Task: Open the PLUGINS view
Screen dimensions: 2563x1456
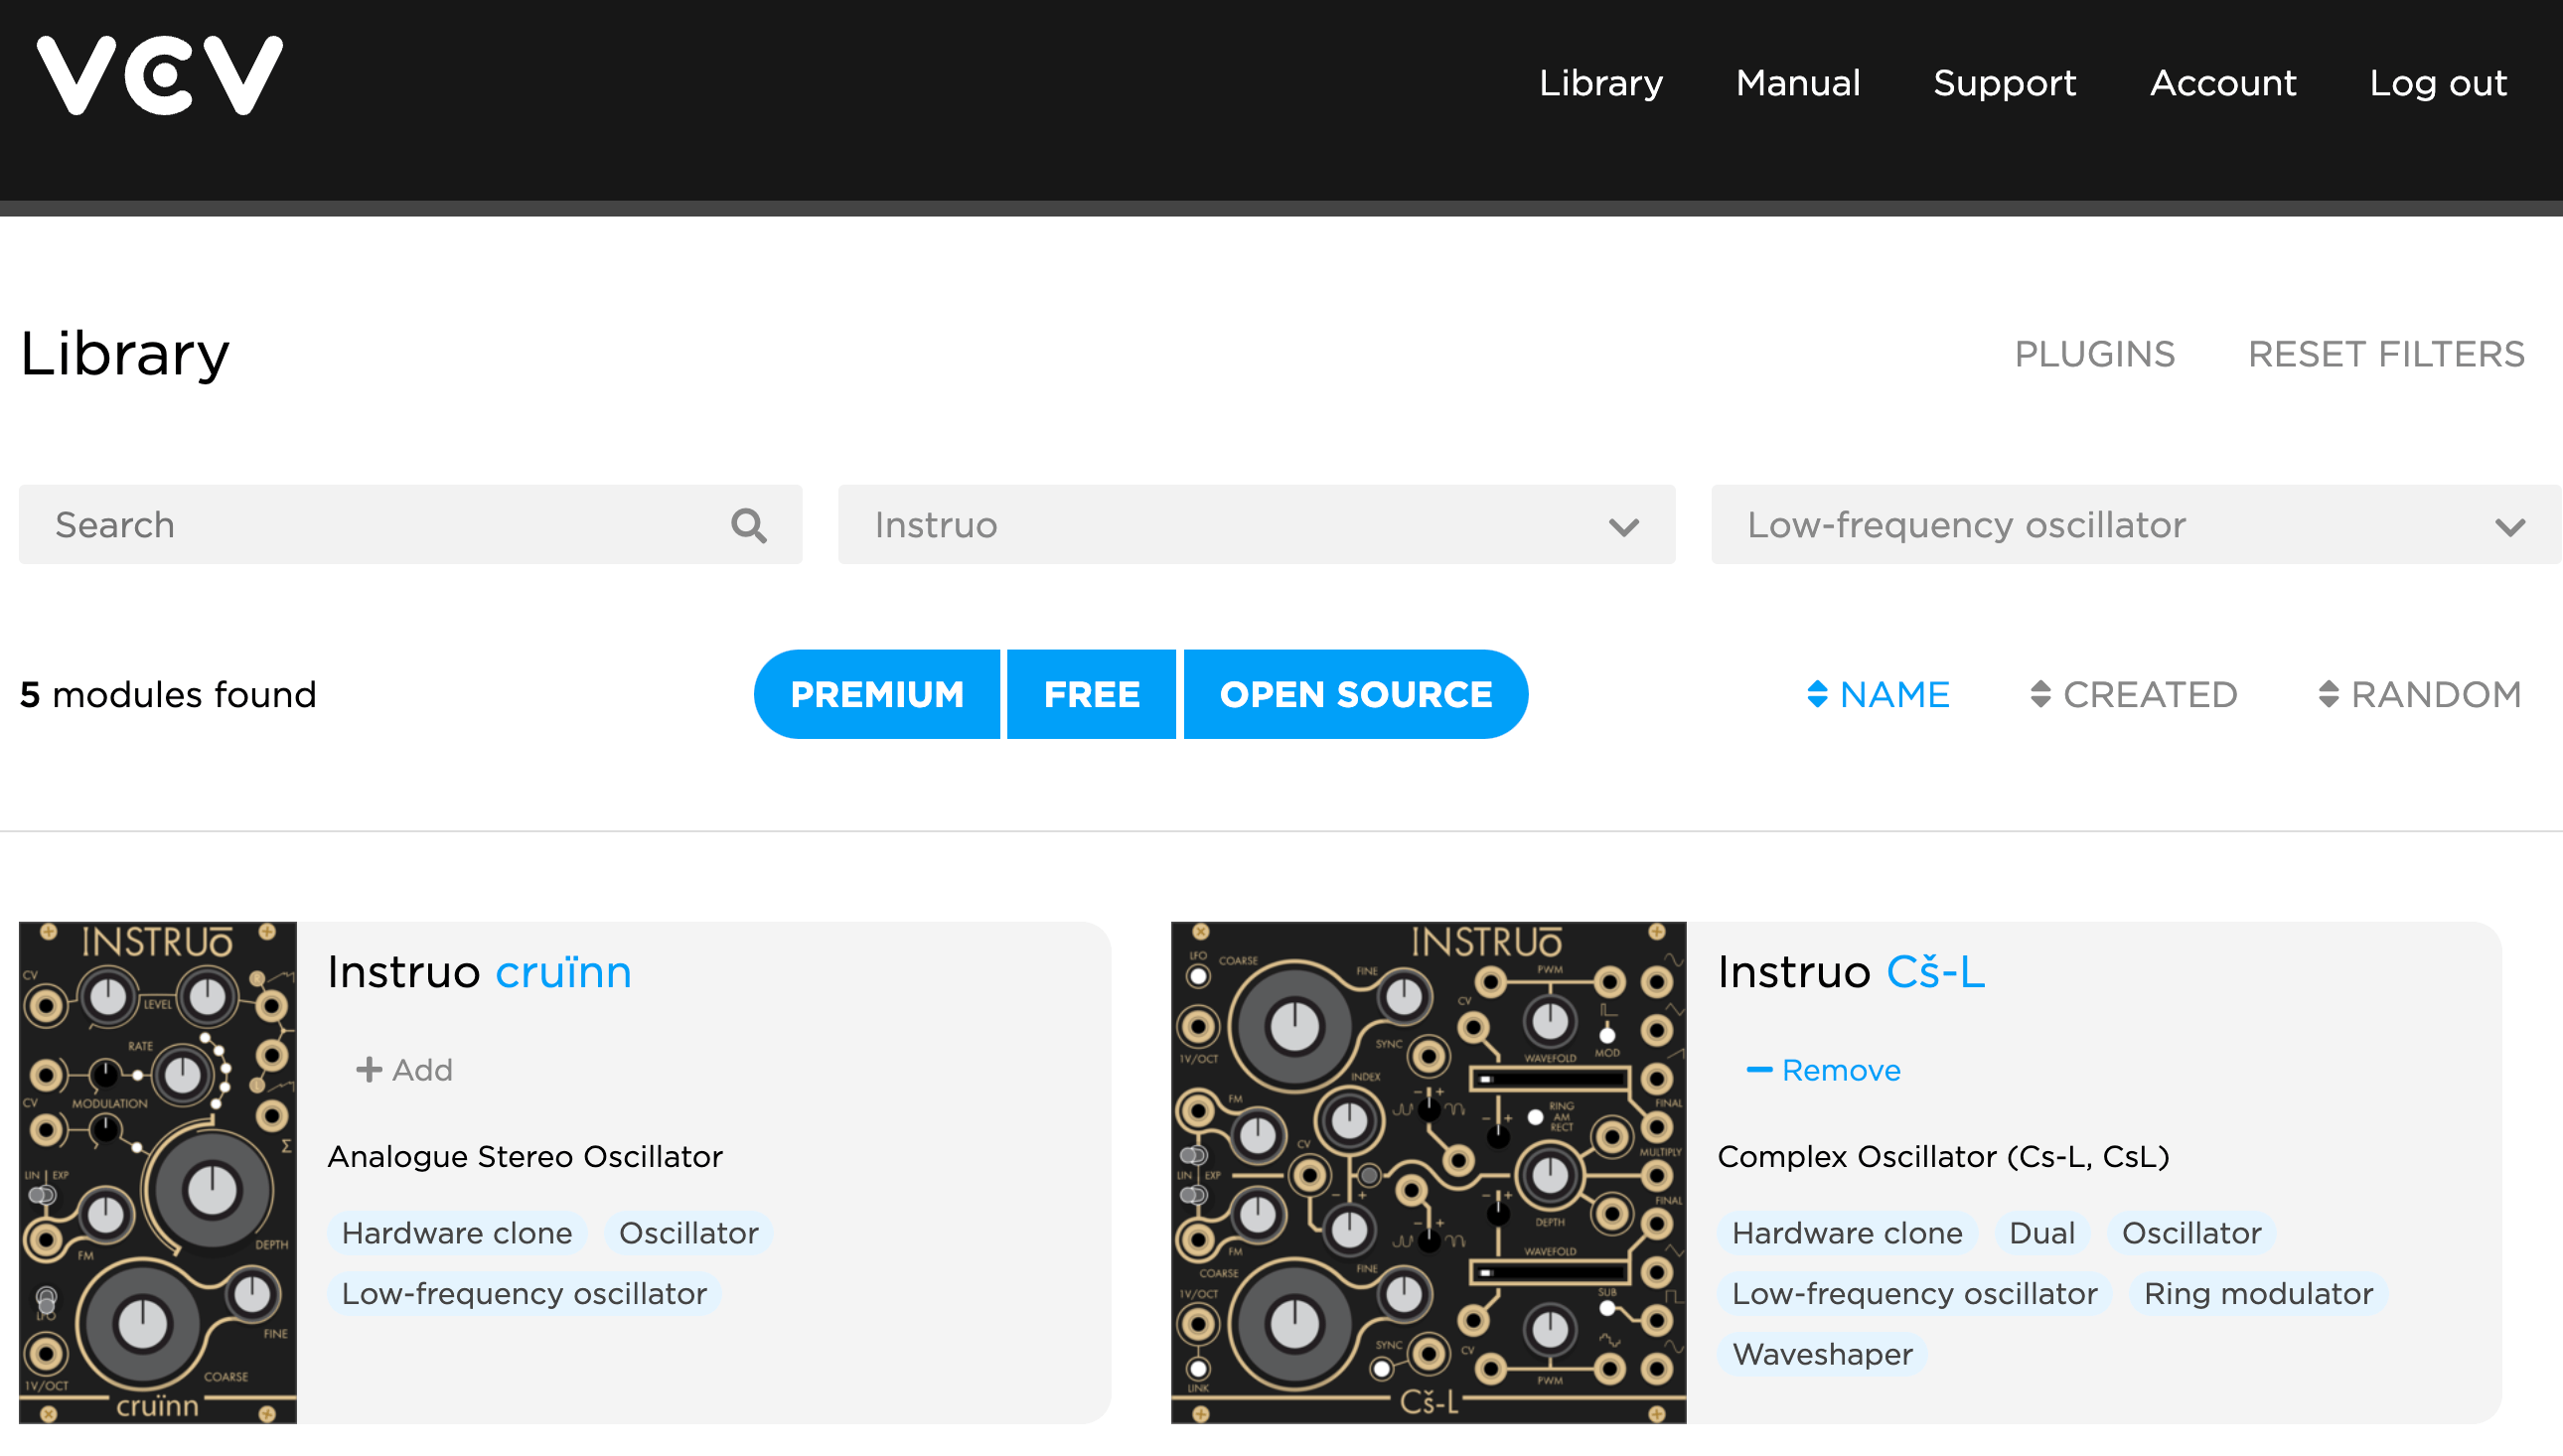Action: point(2094,354)
